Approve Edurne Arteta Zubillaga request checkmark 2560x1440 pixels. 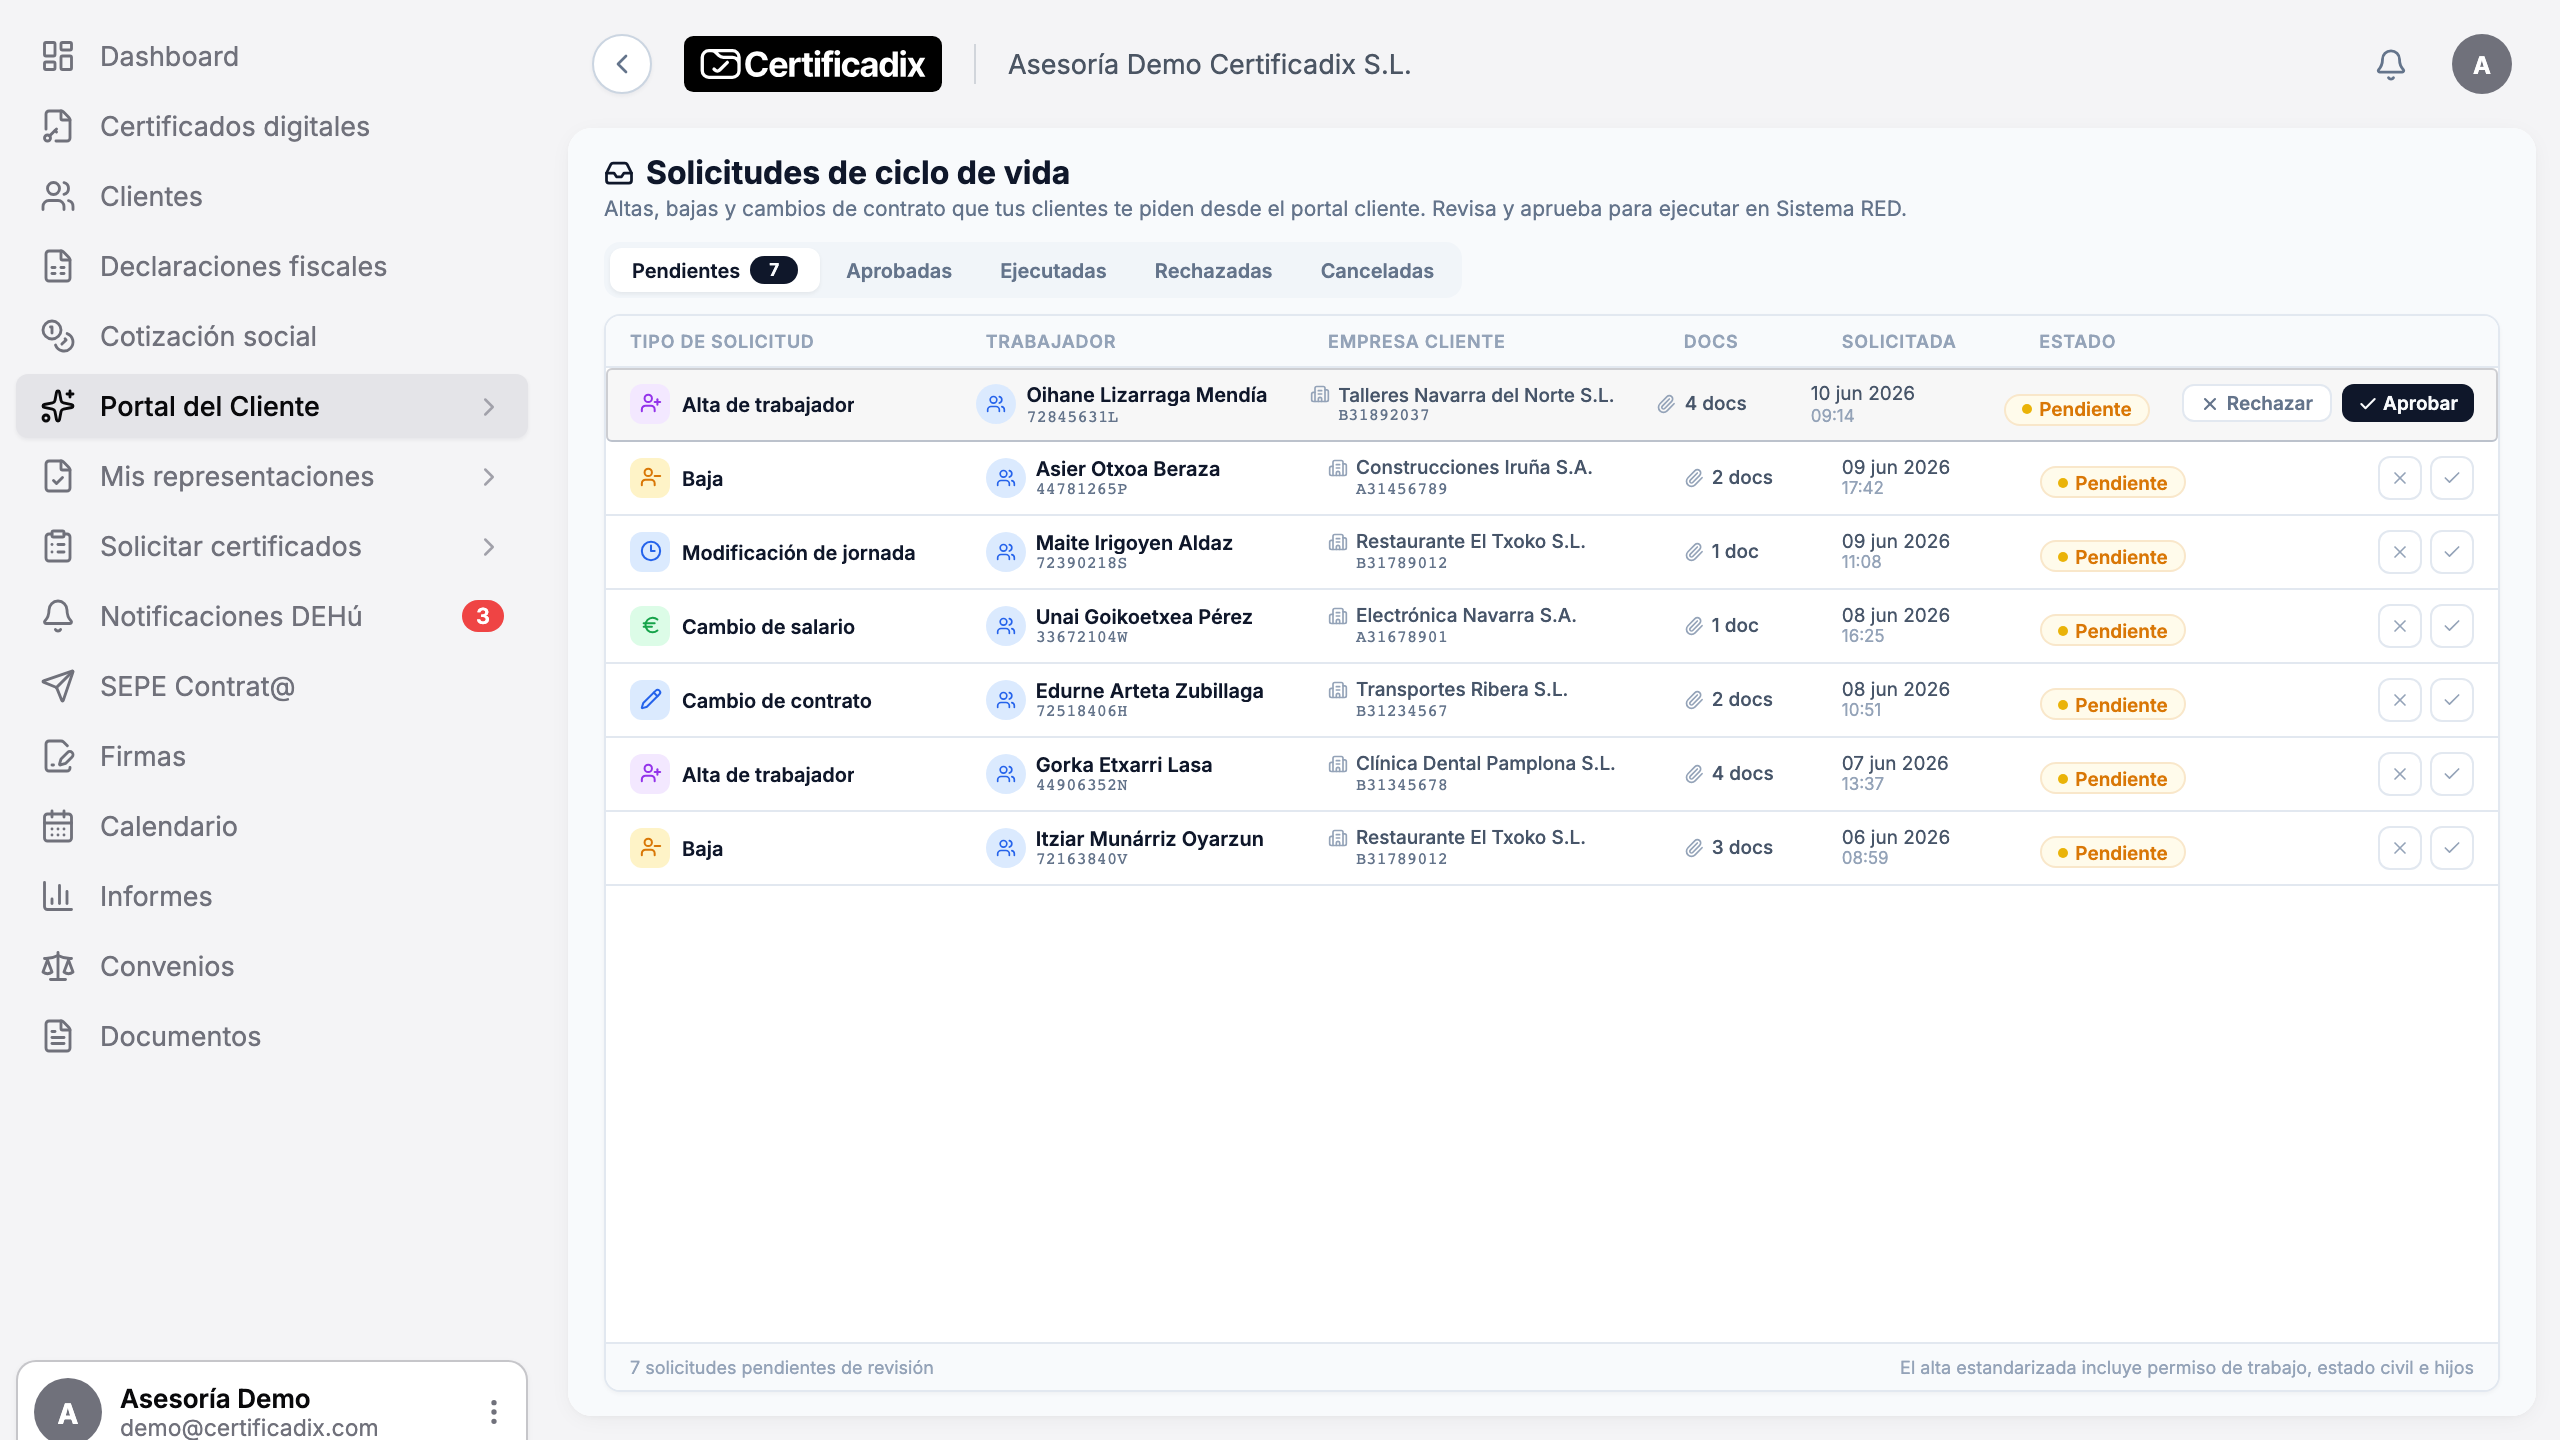click(2452, 700)
